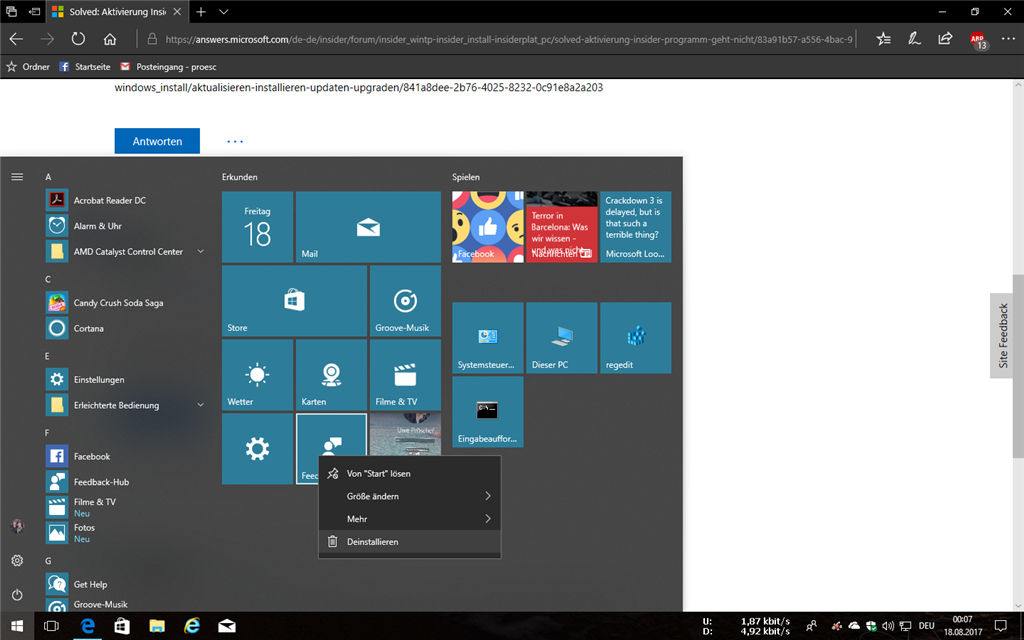The height and width of the screenshot is (640, 1024).
Task: Open the Edge home page
Action: [110, 39]
